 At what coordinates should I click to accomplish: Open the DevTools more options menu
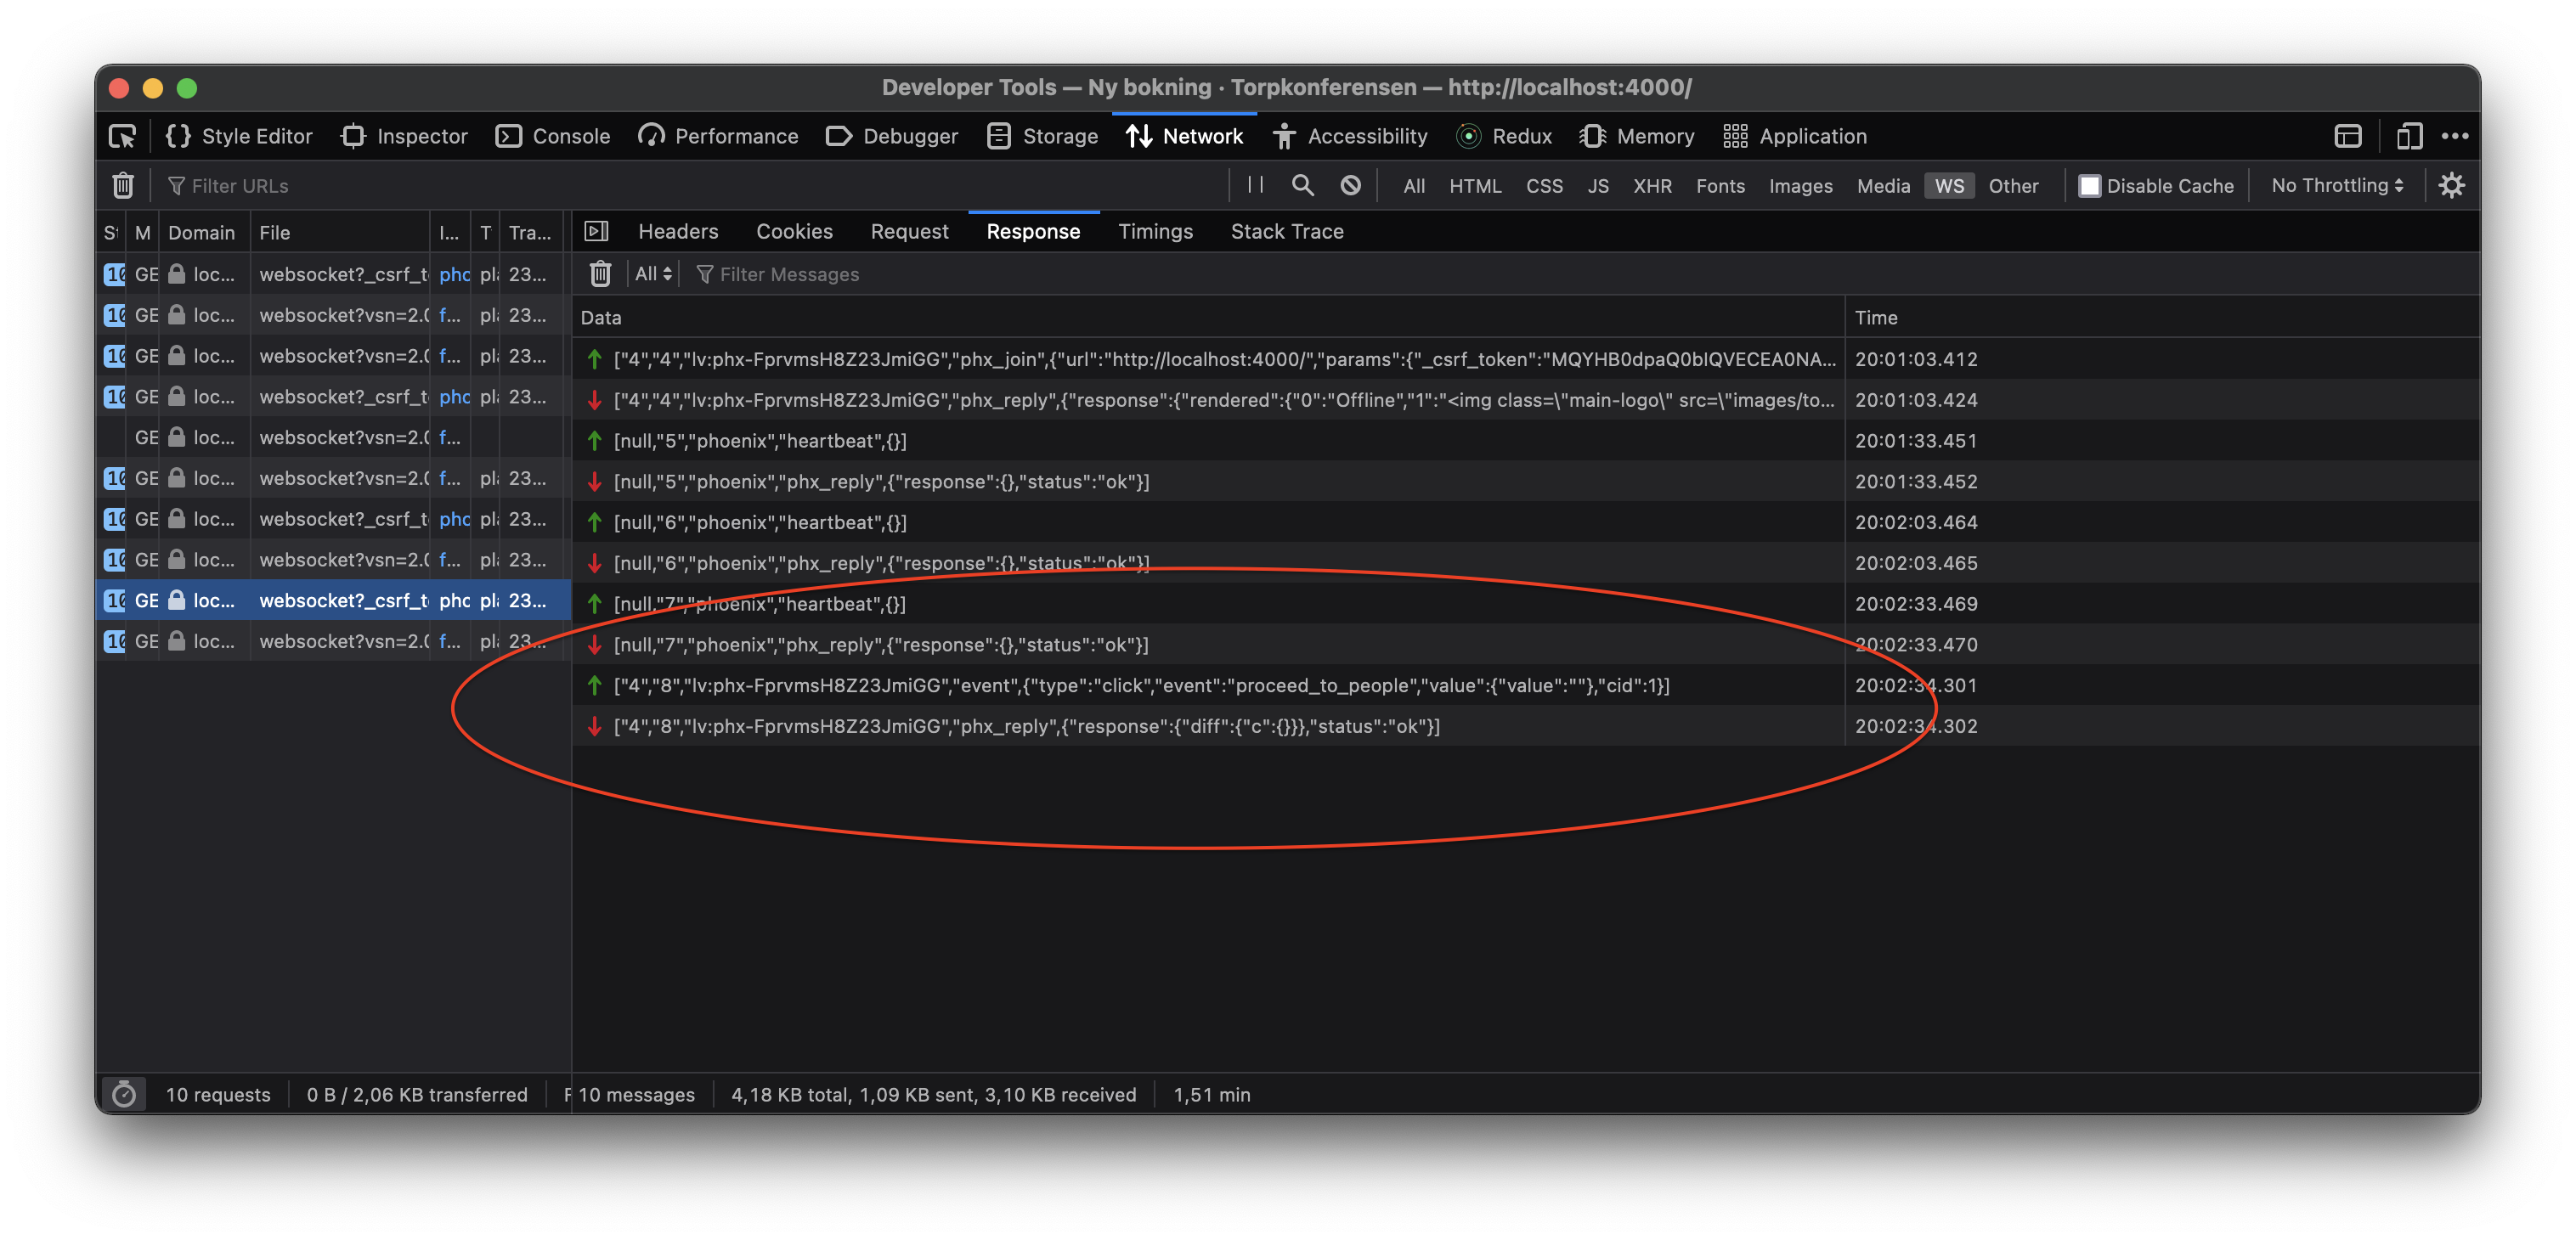pyautogui.click(x=2455, y=136)
